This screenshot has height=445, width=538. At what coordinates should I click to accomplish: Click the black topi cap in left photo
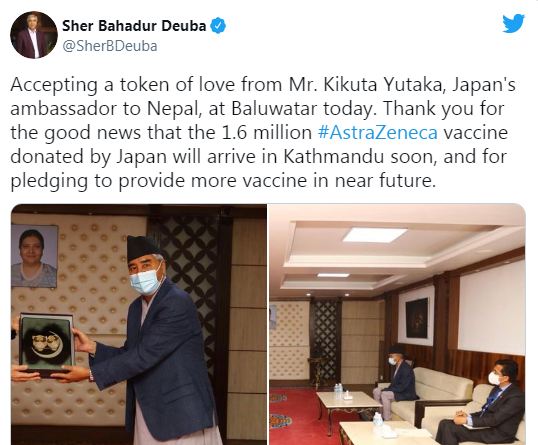[143, 248]
